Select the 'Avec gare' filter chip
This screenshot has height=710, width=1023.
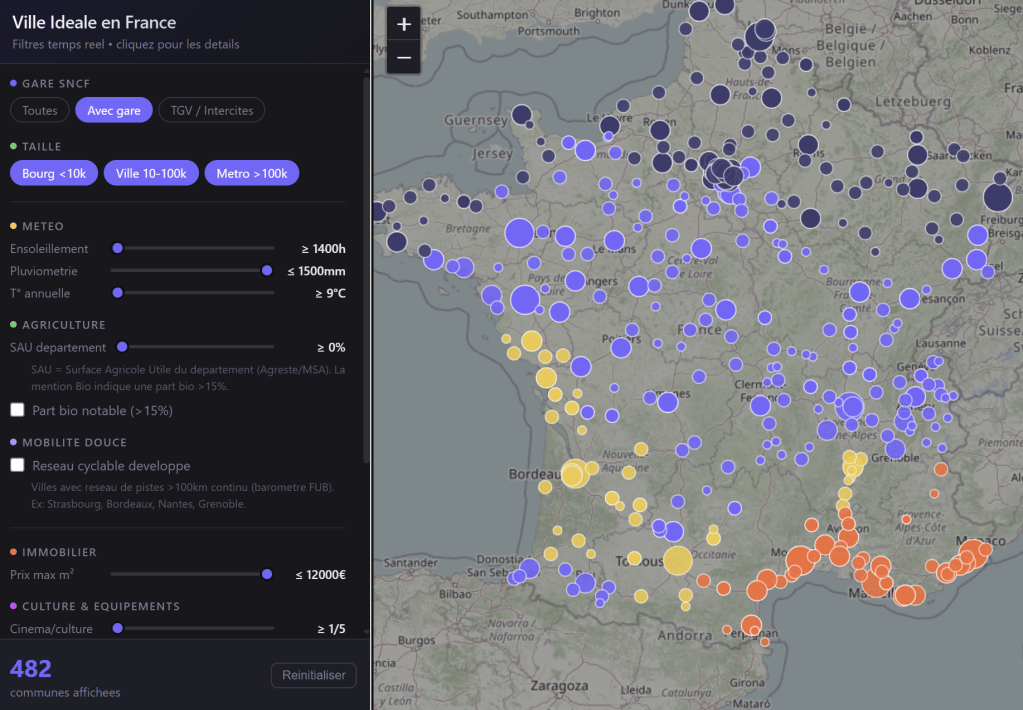(x=114, y=110)
